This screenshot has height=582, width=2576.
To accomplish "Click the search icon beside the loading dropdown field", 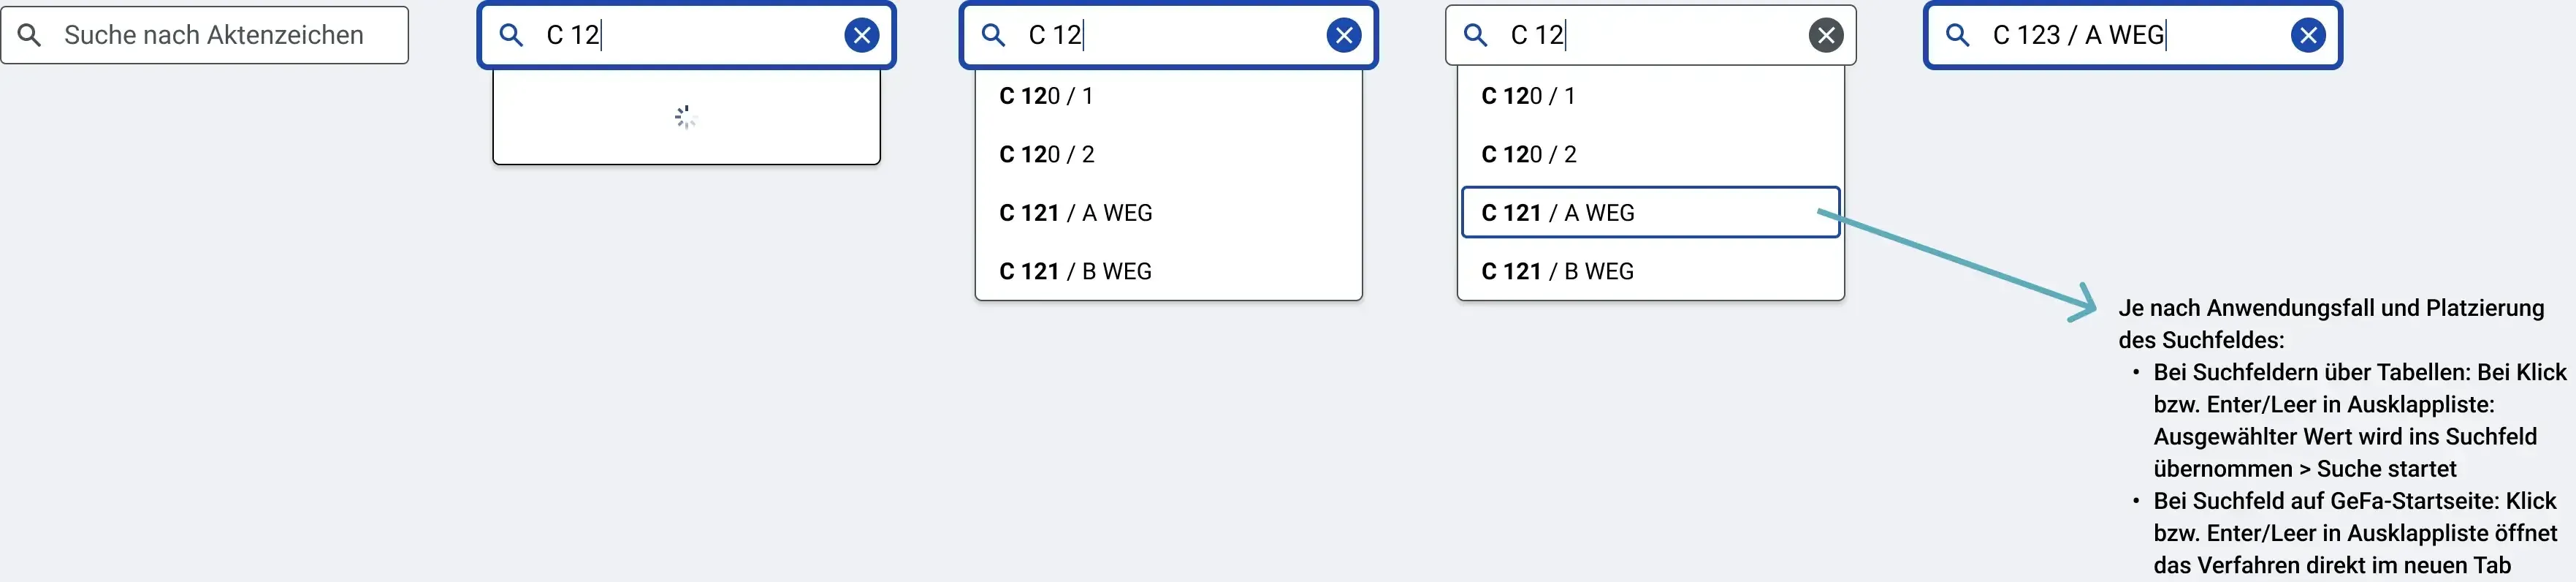I will (x=511, y=35).
